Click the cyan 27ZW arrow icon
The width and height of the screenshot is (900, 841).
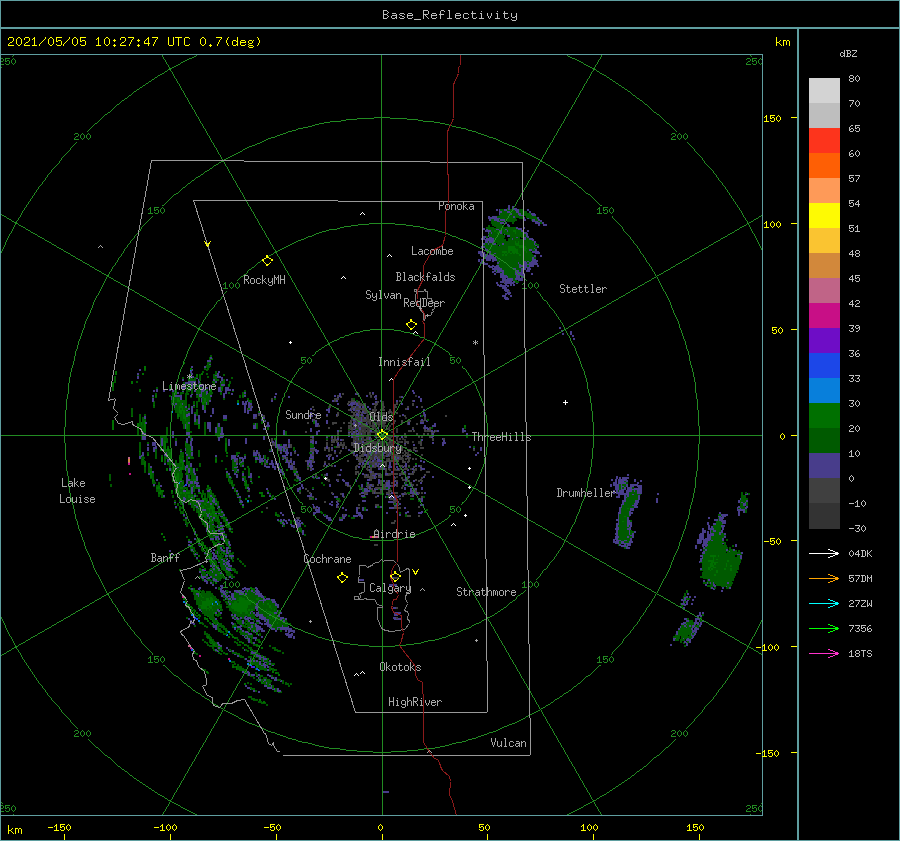tap(824, 603)
